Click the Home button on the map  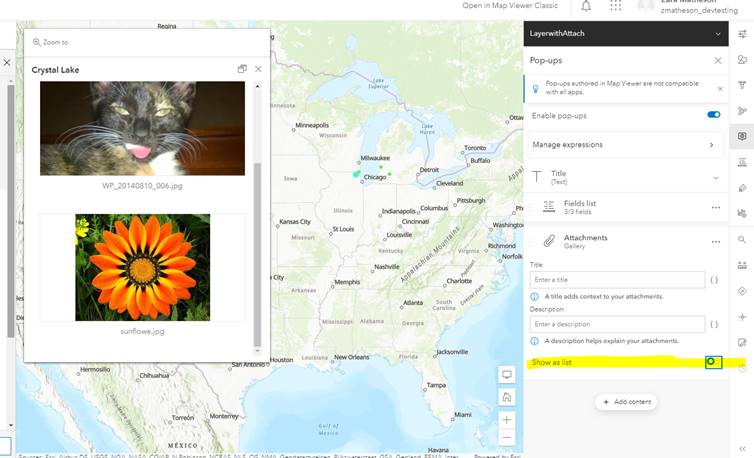coord(506,397)
